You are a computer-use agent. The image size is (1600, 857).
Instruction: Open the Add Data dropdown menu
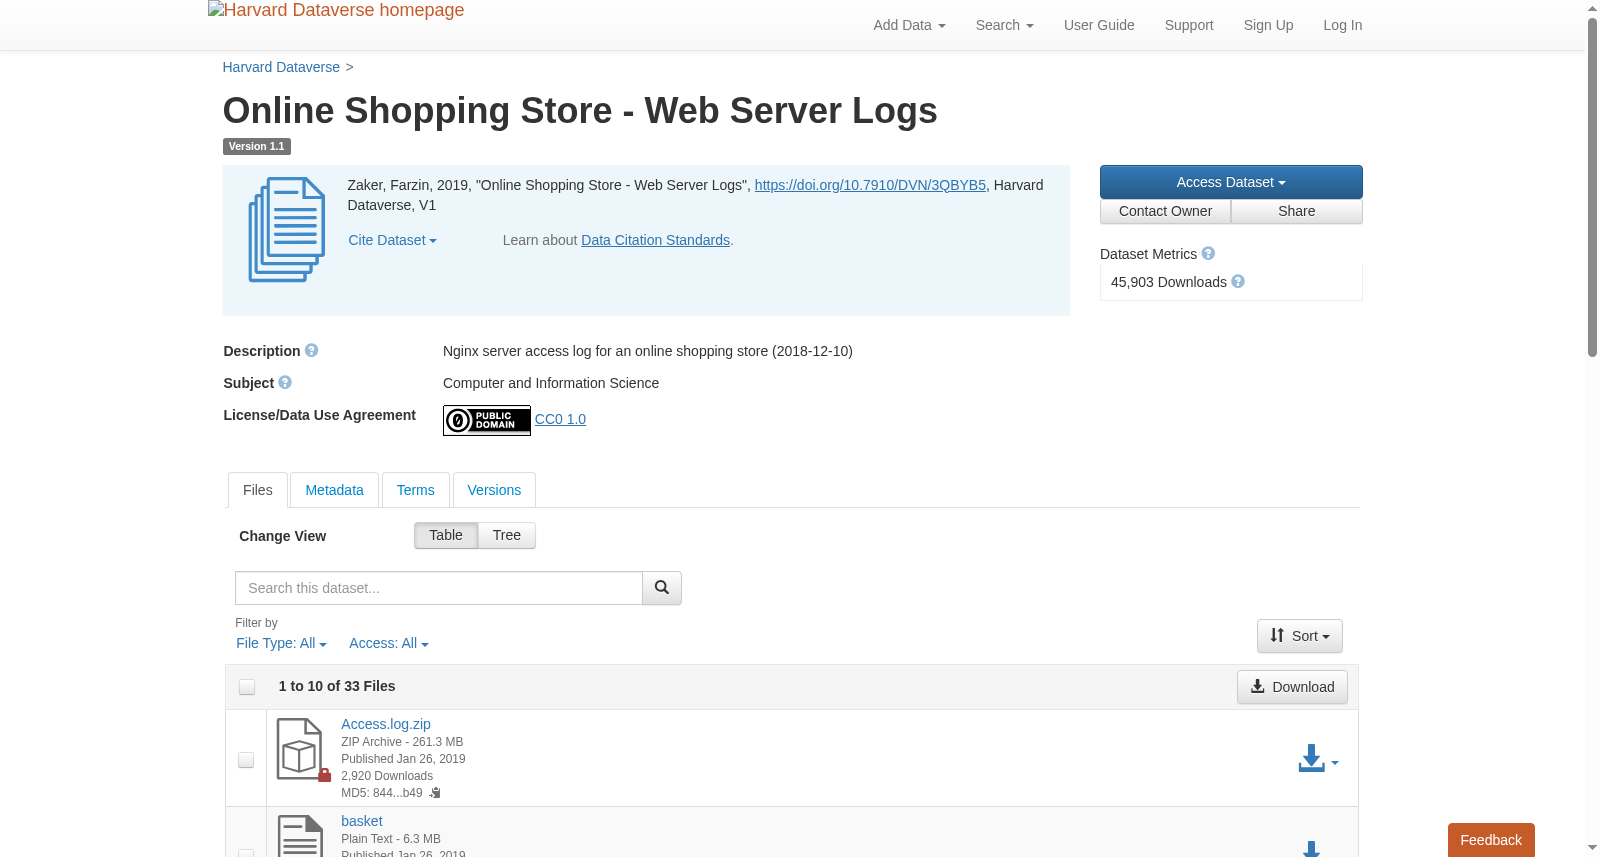coord(909,25)
